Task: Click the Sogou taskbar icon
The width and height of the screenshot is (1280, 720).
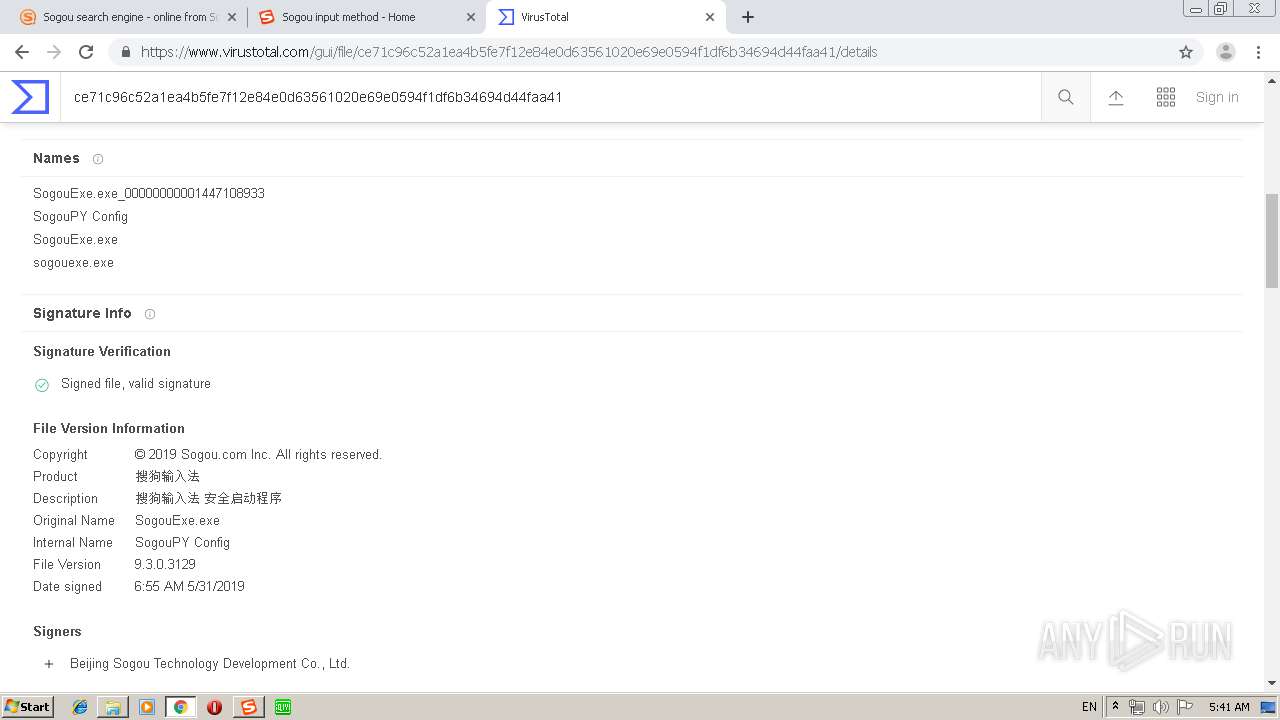Action: (248, 707)
